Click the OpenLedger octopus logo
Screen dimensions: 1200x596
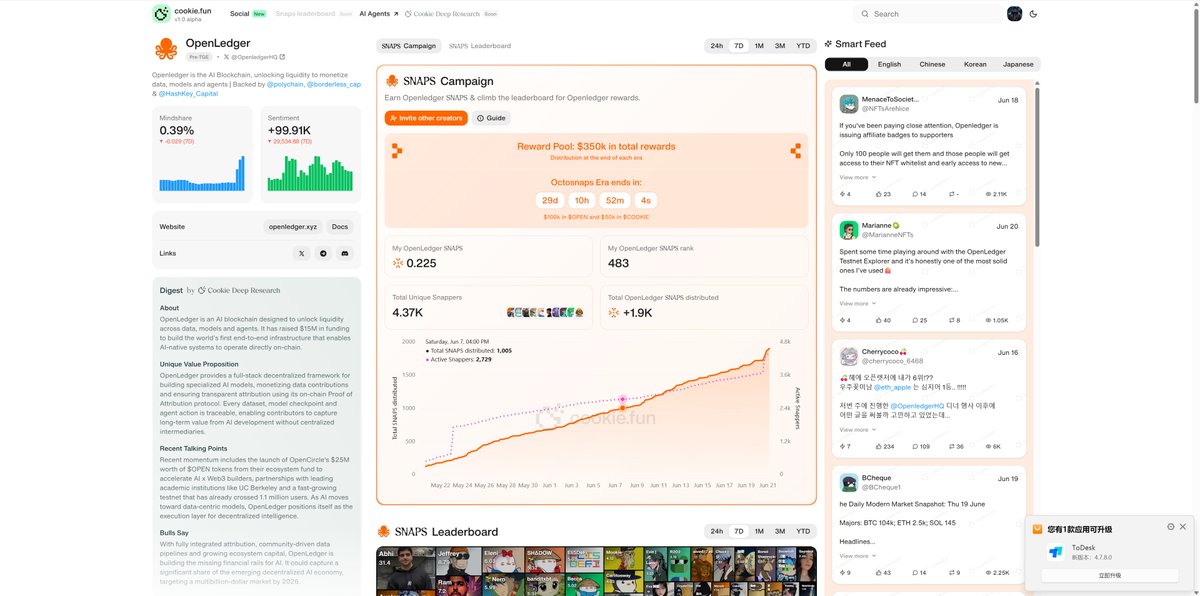(166, 49)
